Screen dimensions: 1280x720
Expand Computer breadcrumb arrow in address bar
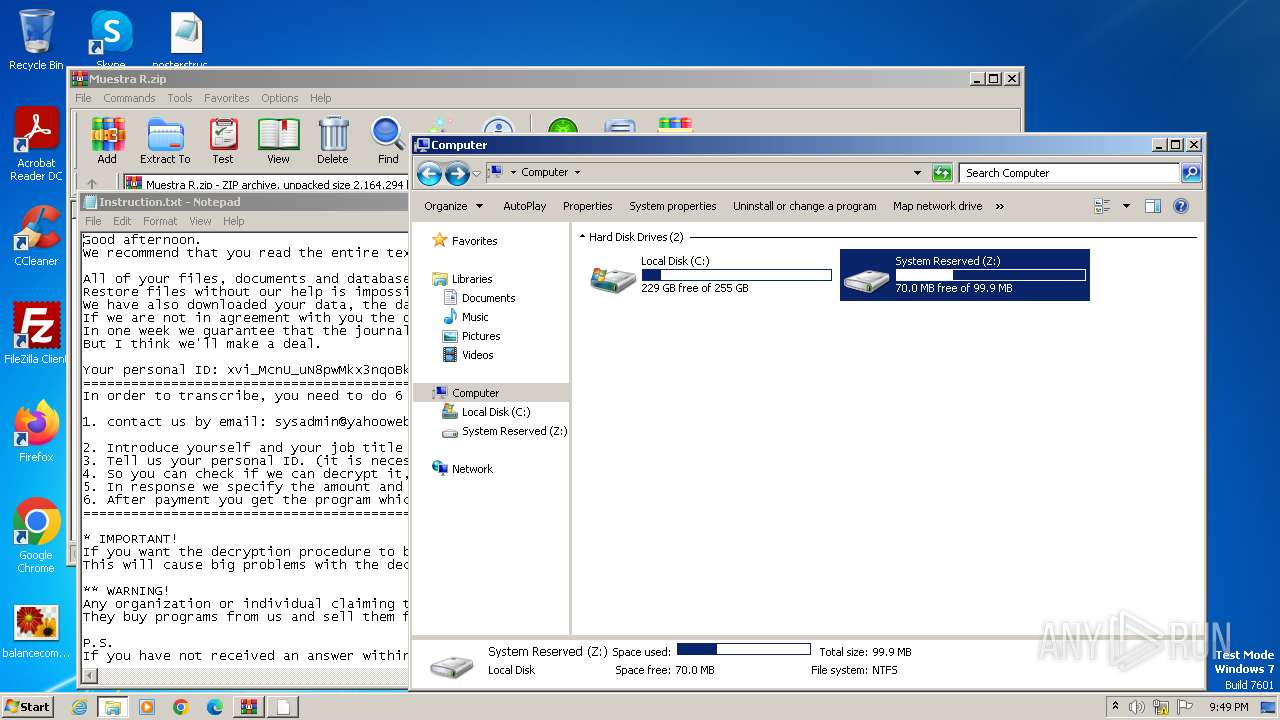click(577, 172)
